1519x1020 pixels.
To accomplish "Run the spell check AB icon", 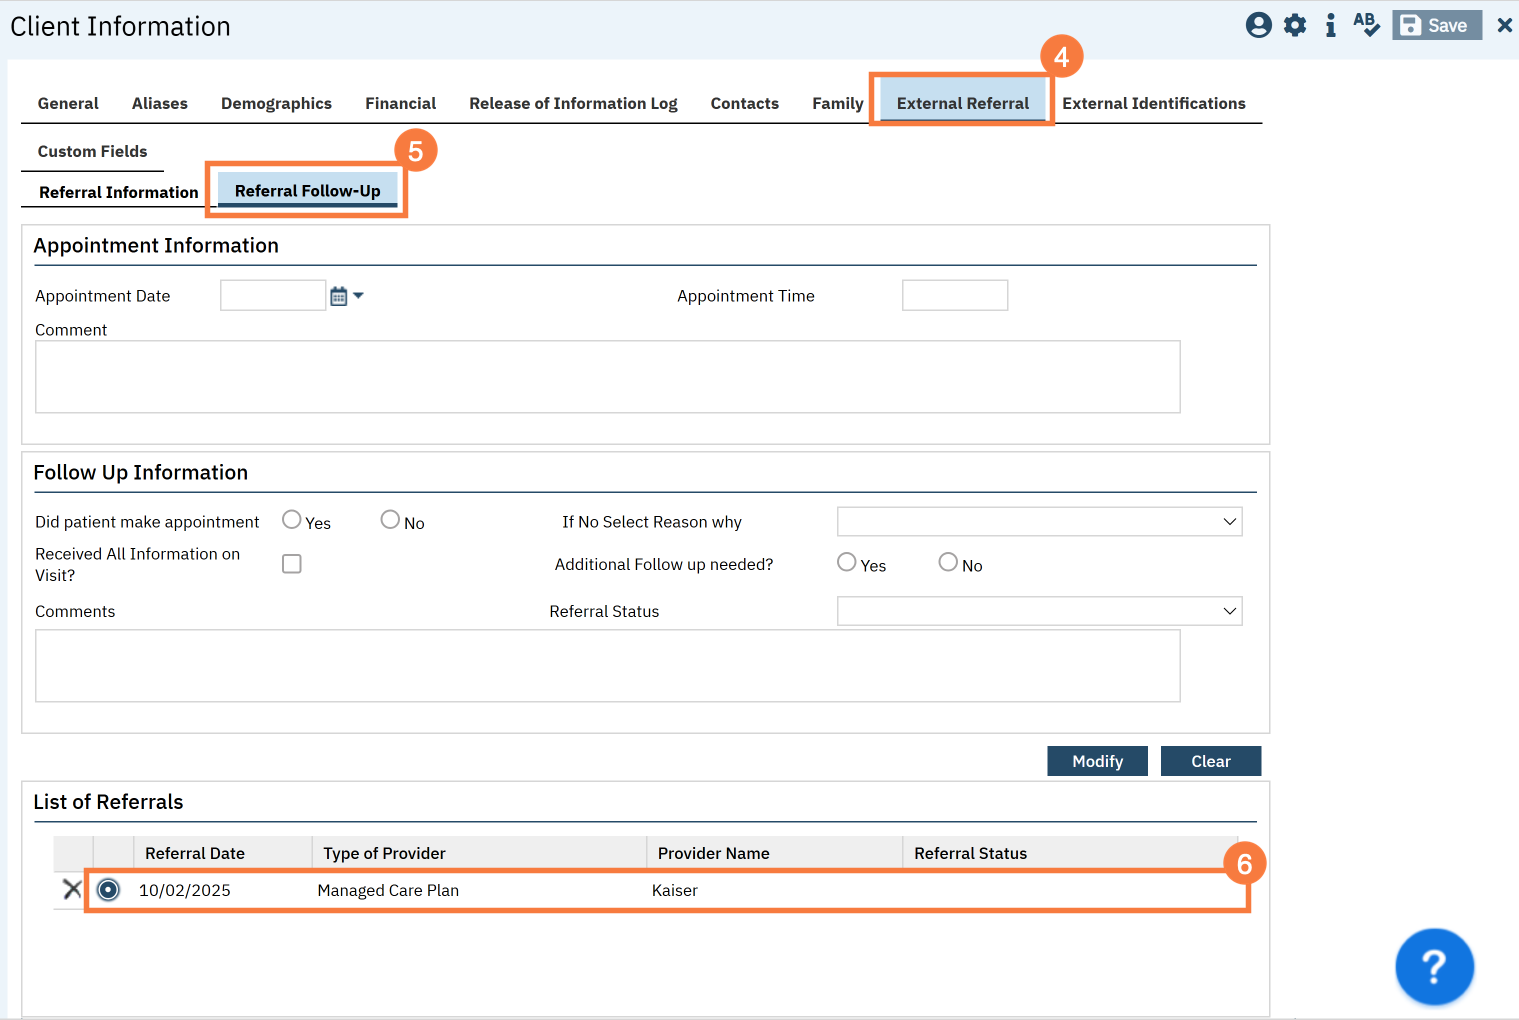I will pos(1366,25).
